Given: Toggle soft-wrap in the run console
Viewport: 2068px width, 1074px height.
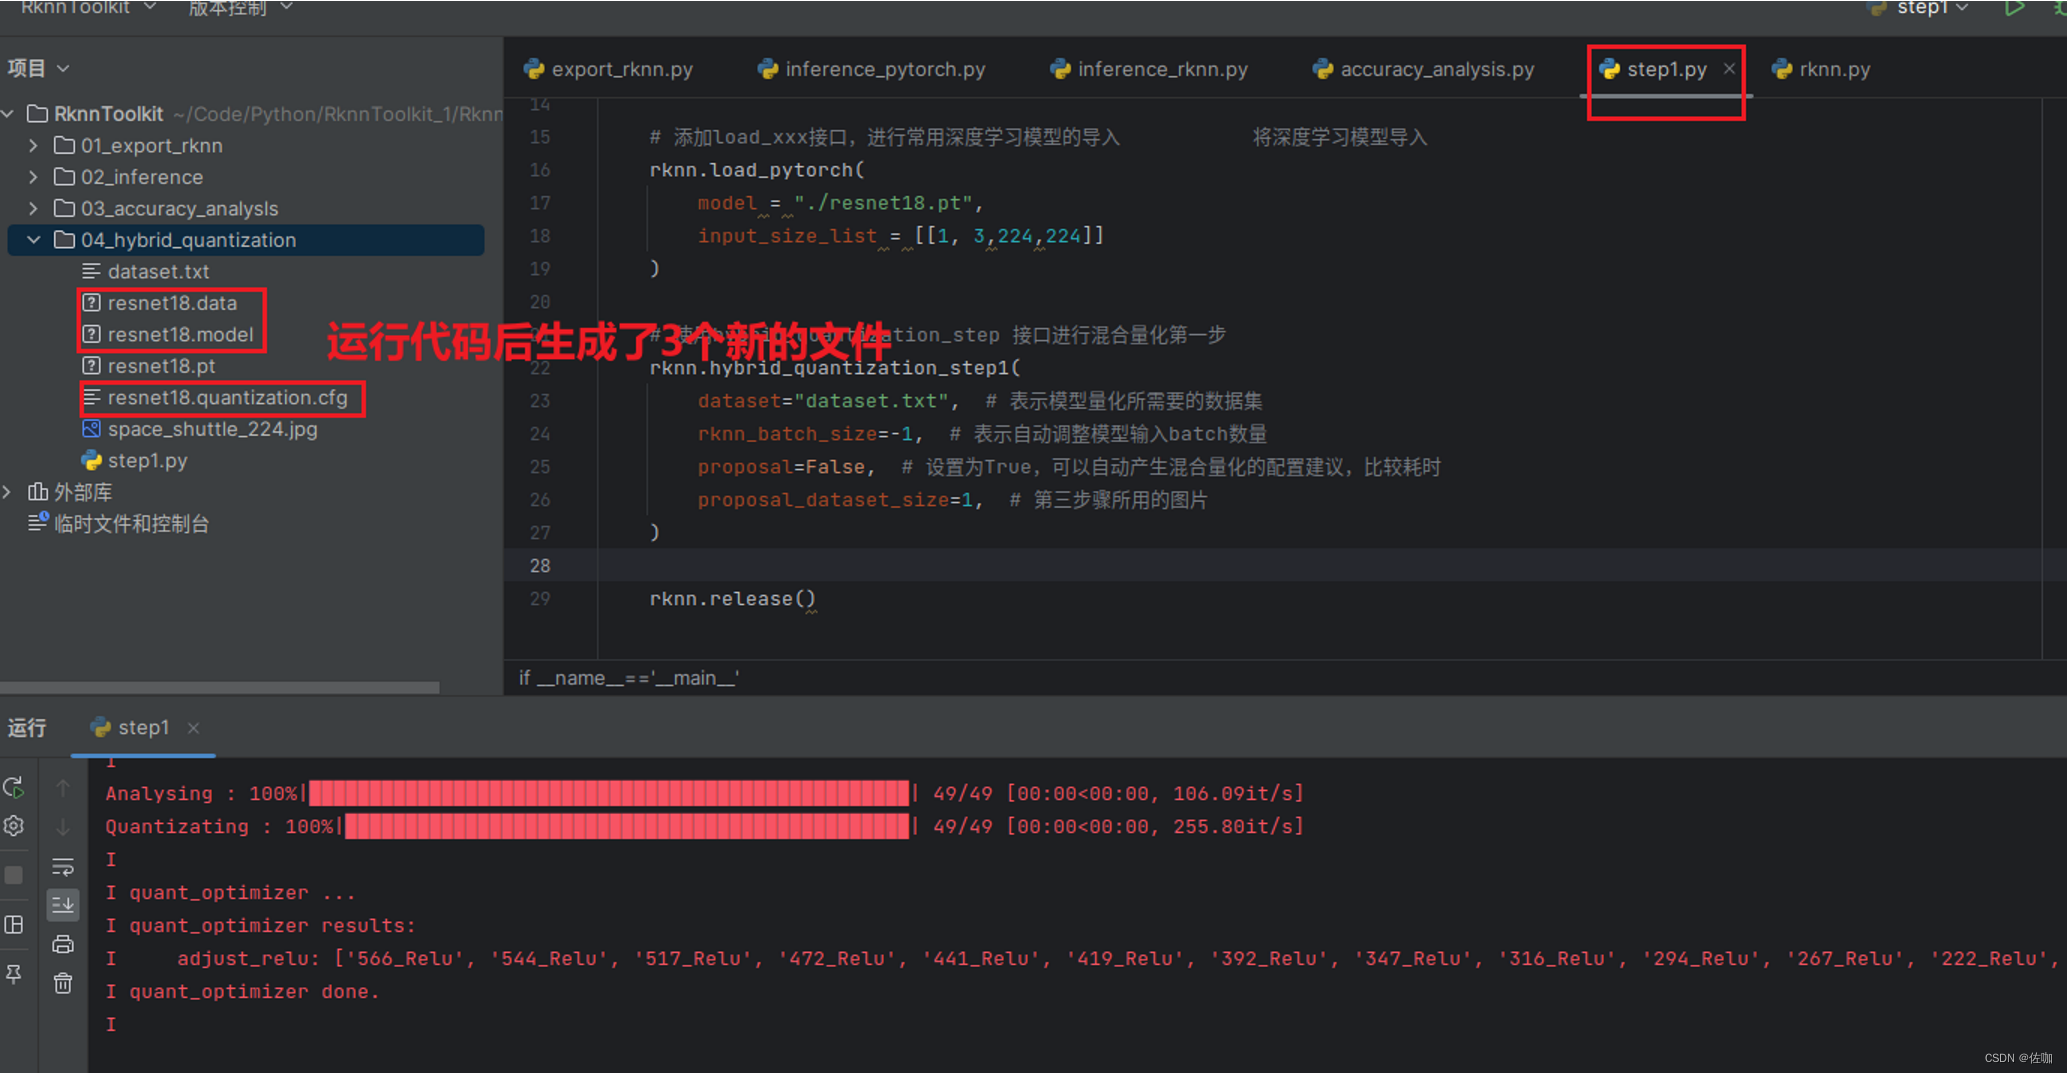Looking at the screenshot, I should [x=63, y=866].
